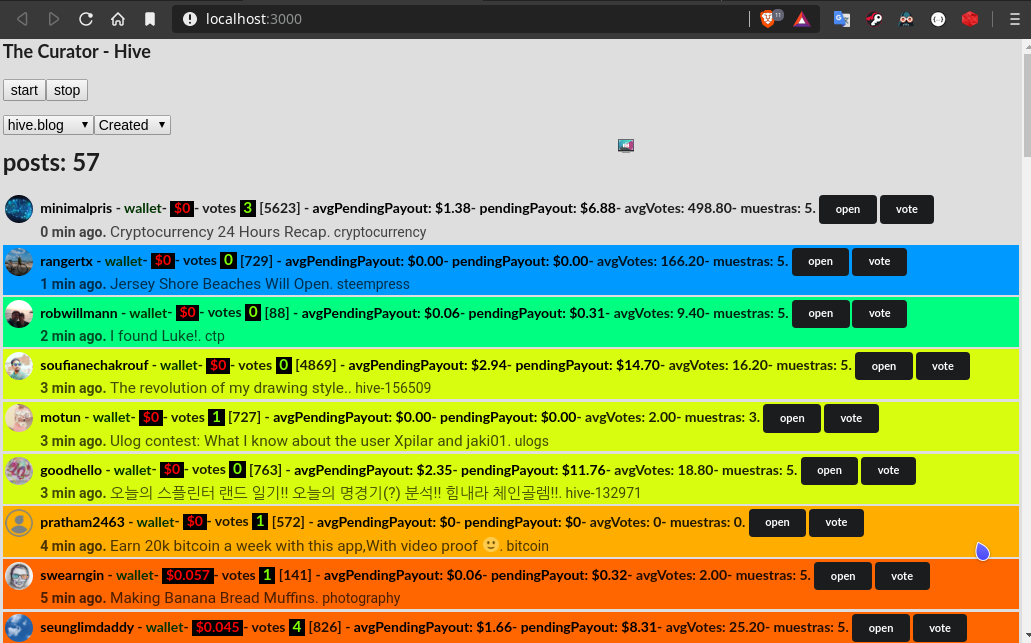
Task: Click title 'Jersey Shore Beaches Will Open'
Action: (x=222, y=284)
